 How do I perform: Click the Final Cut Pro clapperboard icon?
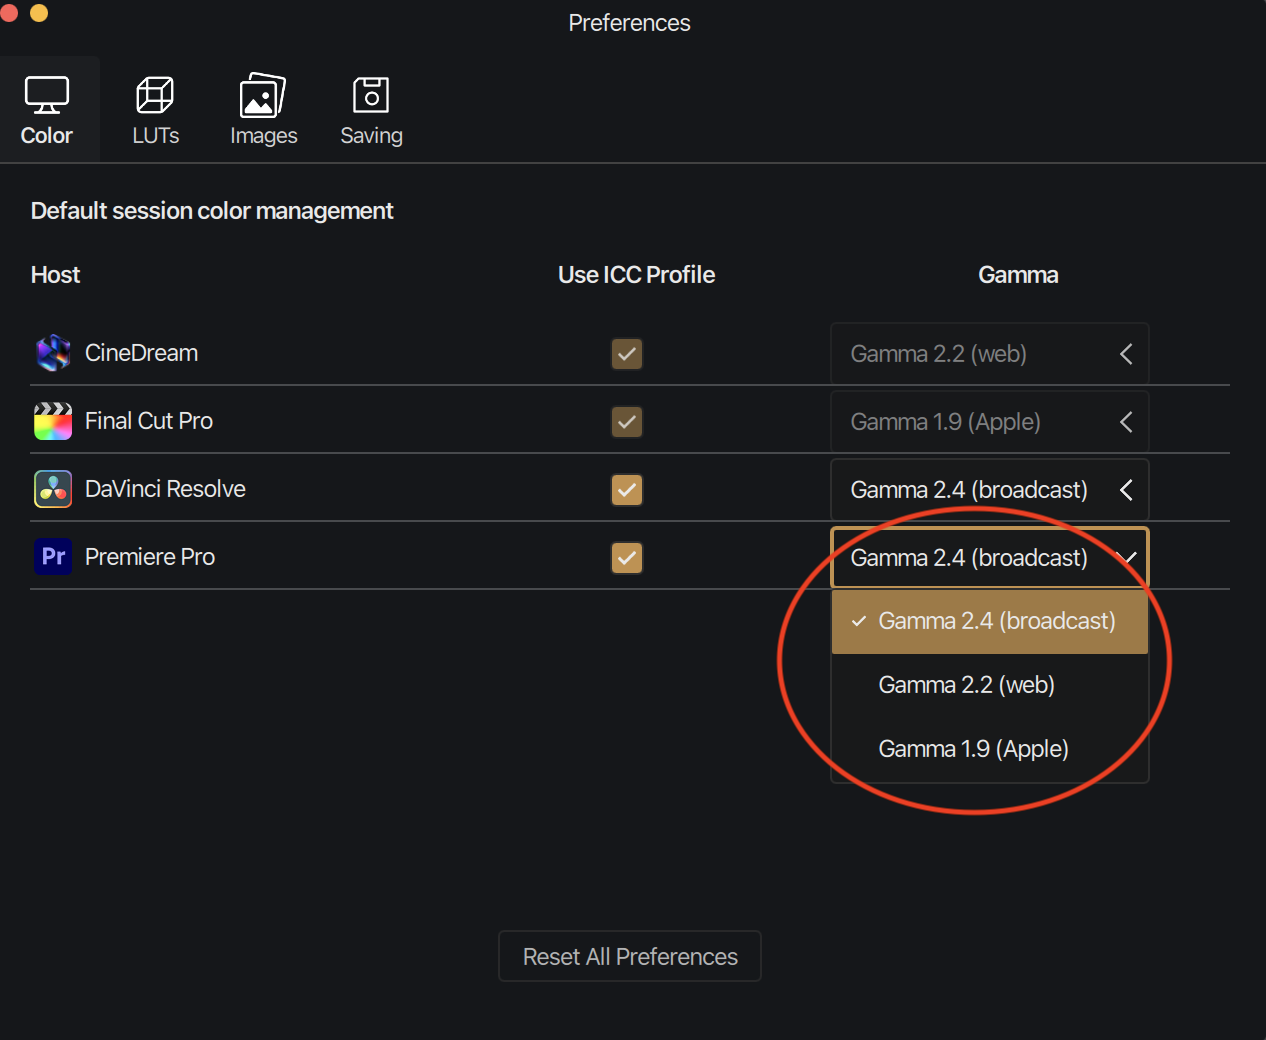coord(53,421)
